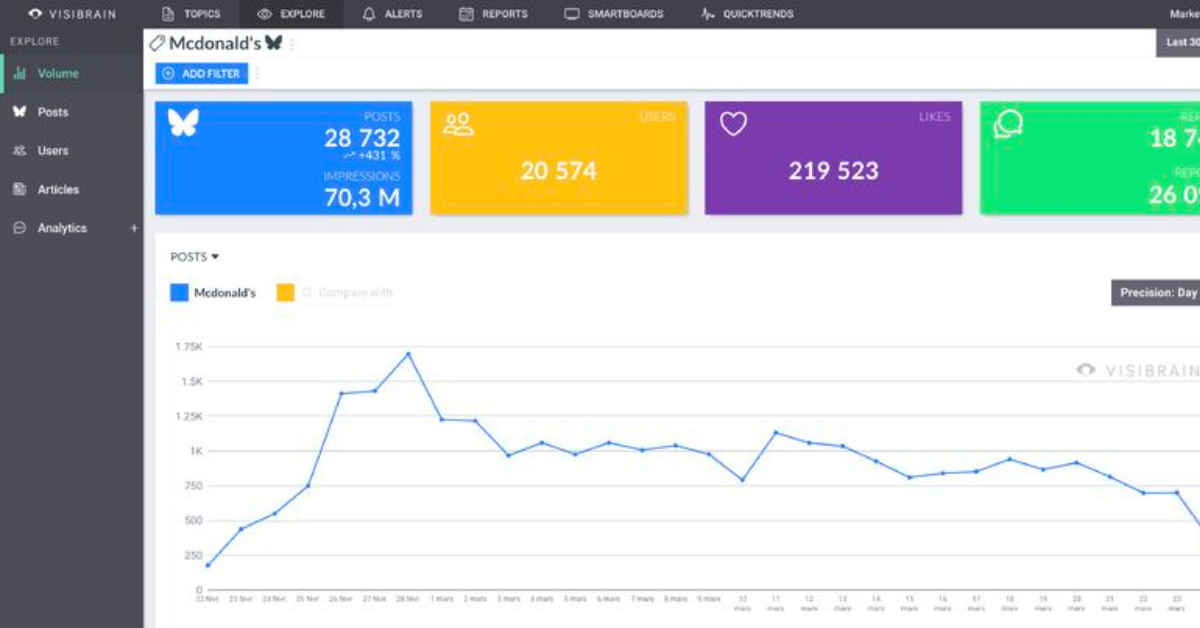
Task: Expand Analytics with the plus sign
Action: 134,228
